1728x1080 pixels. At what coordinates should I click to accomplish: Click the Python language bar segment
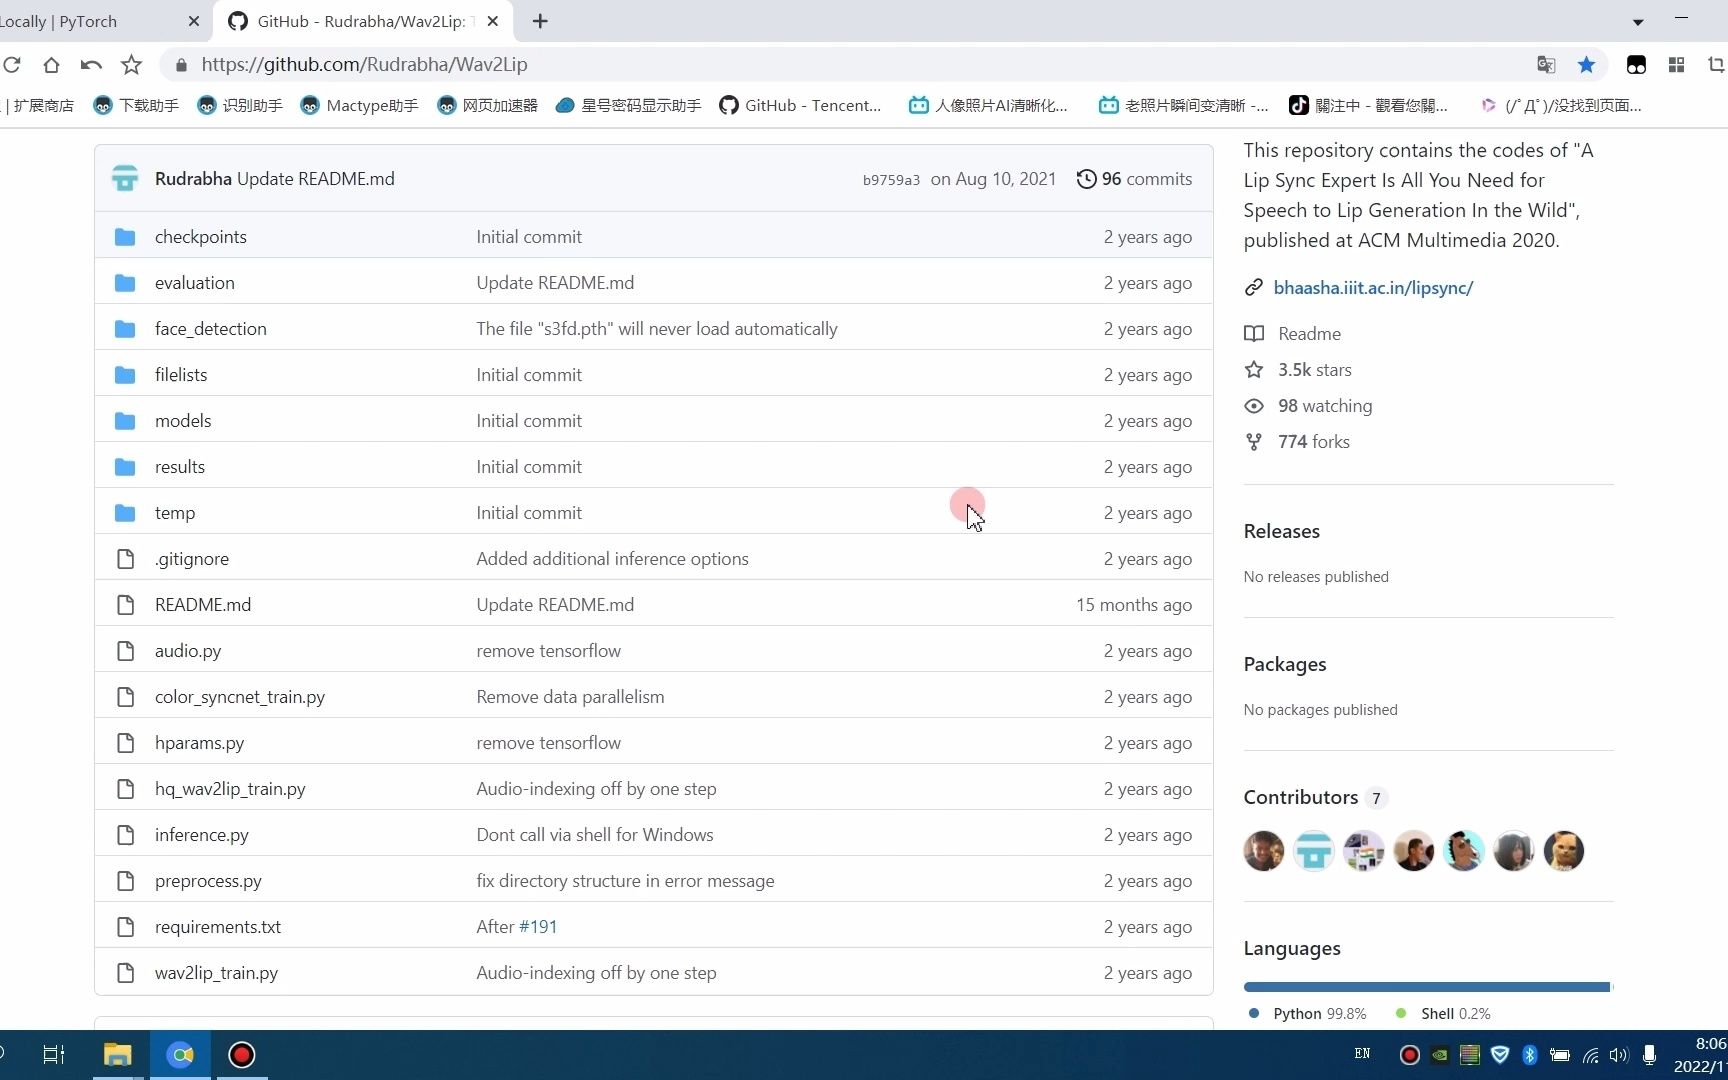[x=1427, y=987]
